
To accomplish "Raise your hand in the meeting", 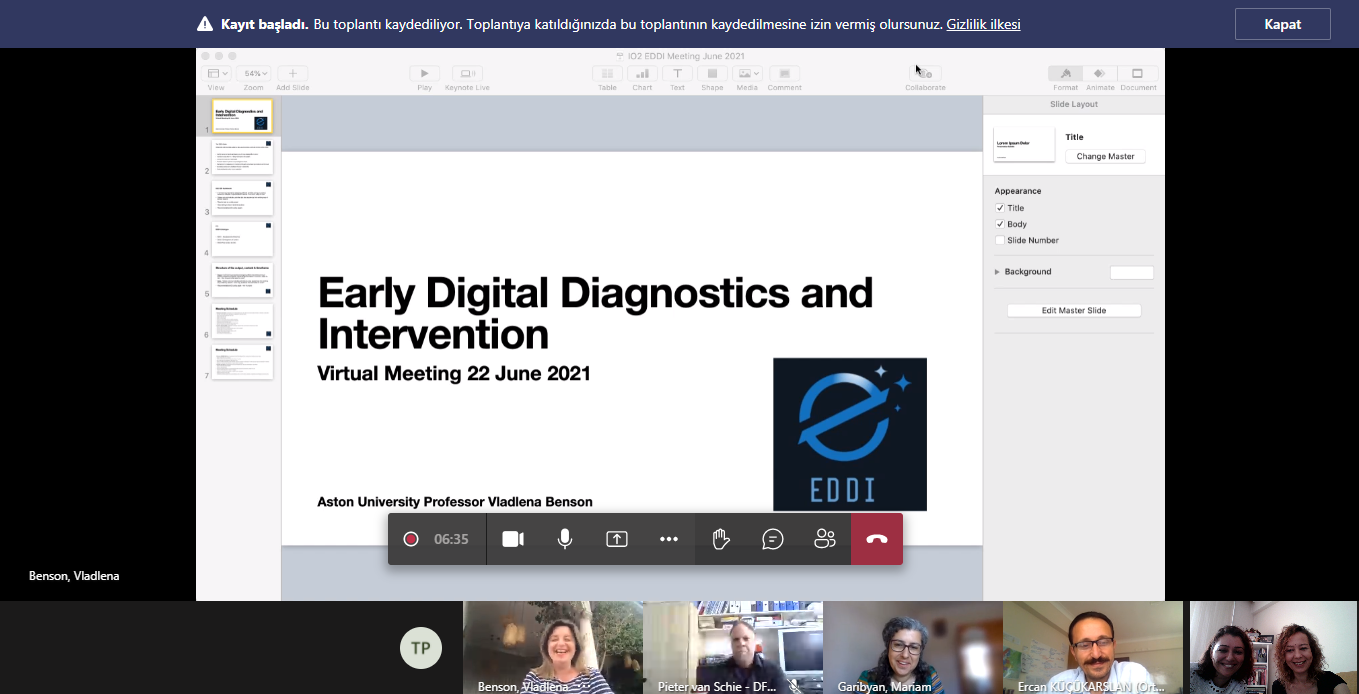I will tap(721, 539).
